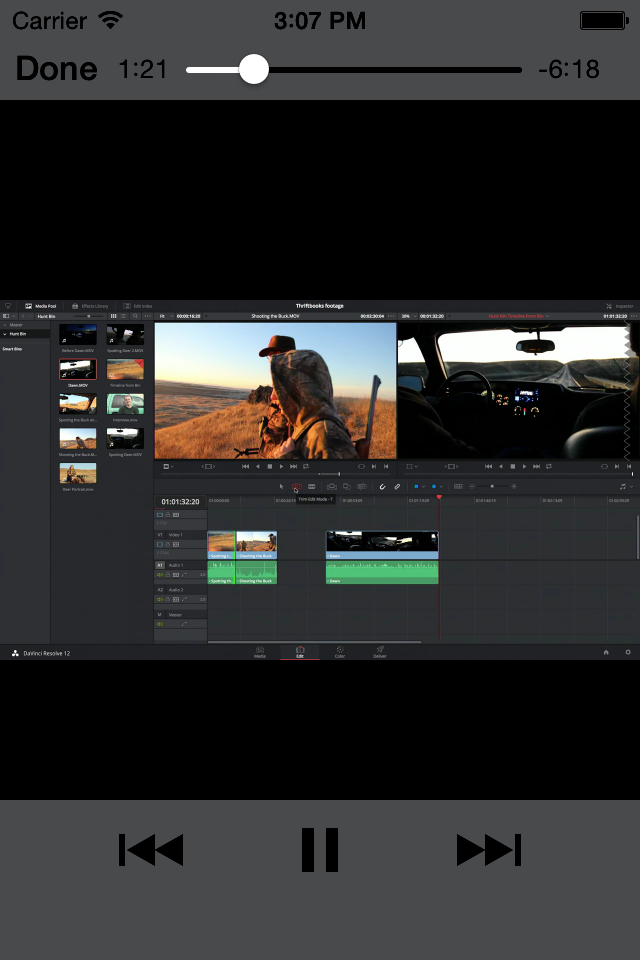Select the Blade Edit Mode tool
The height and width of the screenshot is (960, 640).
point(312,486)
